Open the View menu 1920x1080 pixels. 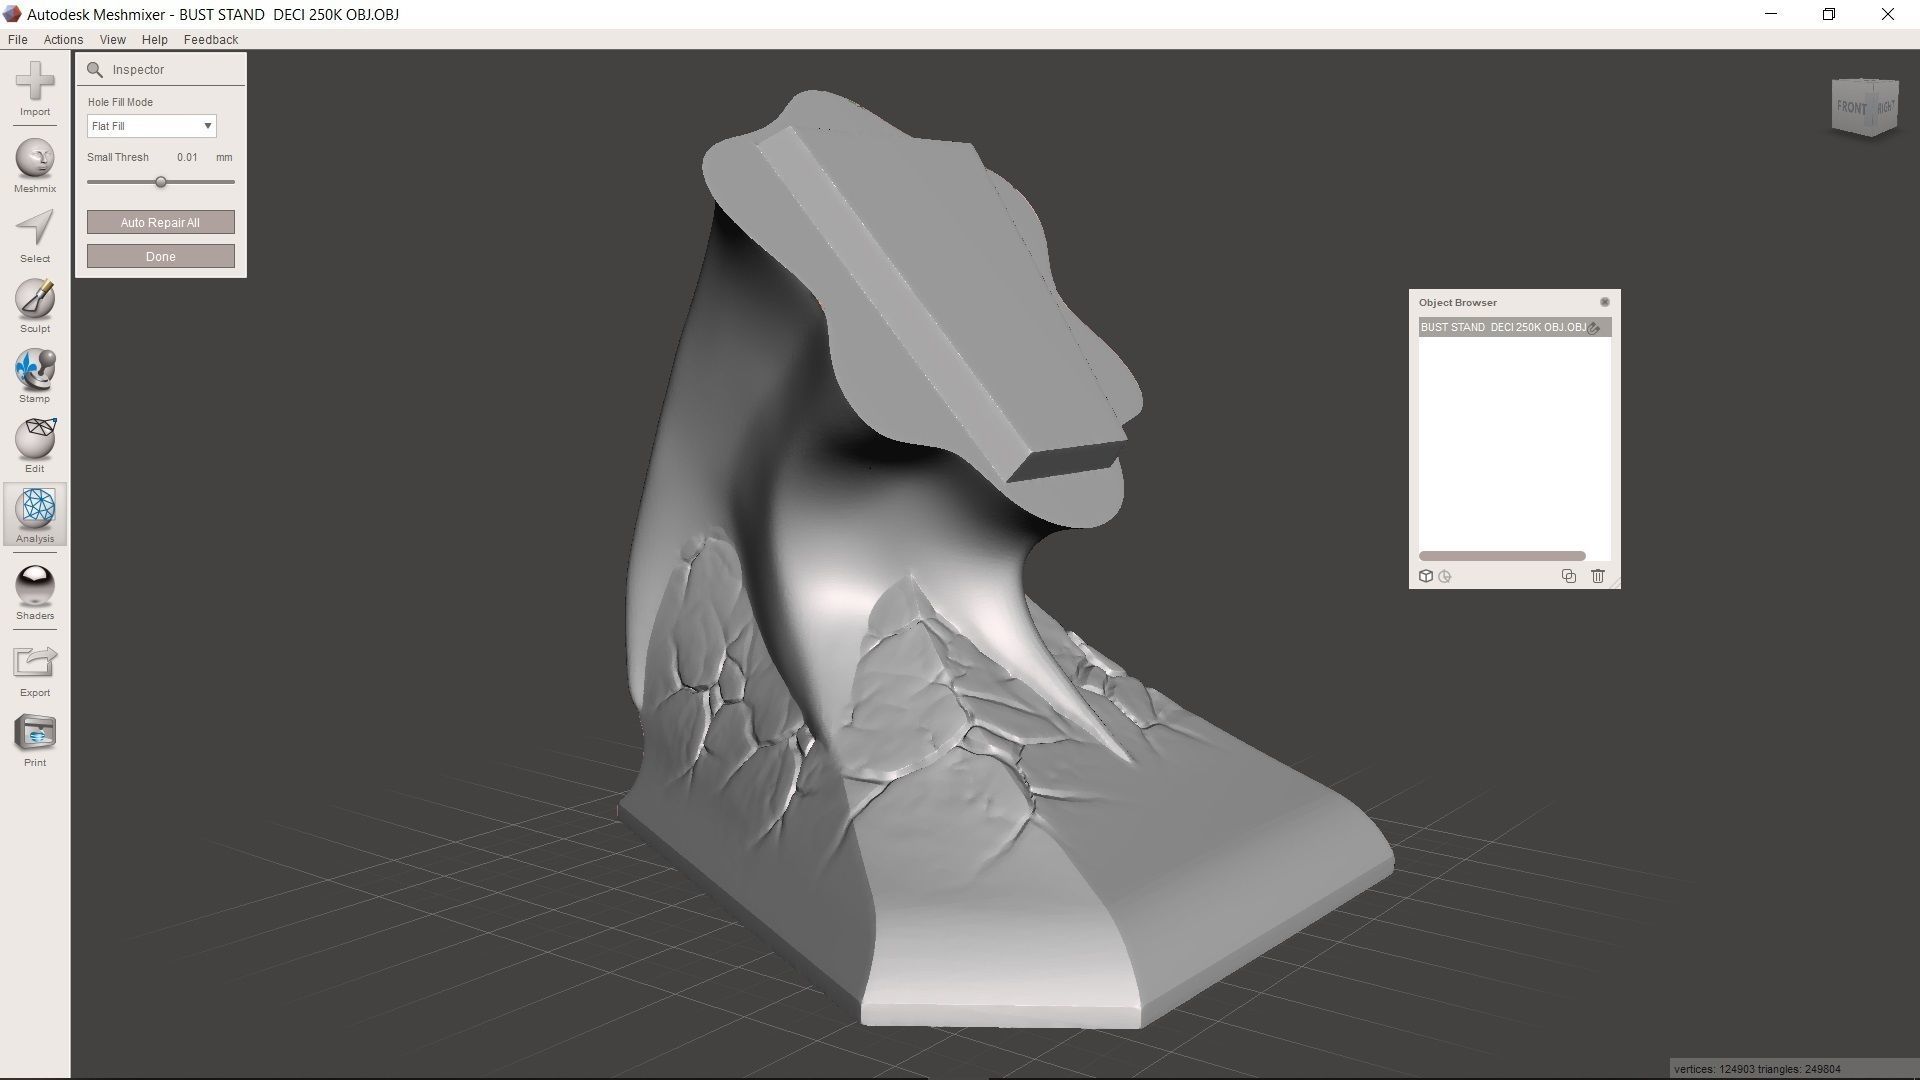(112, 40)
